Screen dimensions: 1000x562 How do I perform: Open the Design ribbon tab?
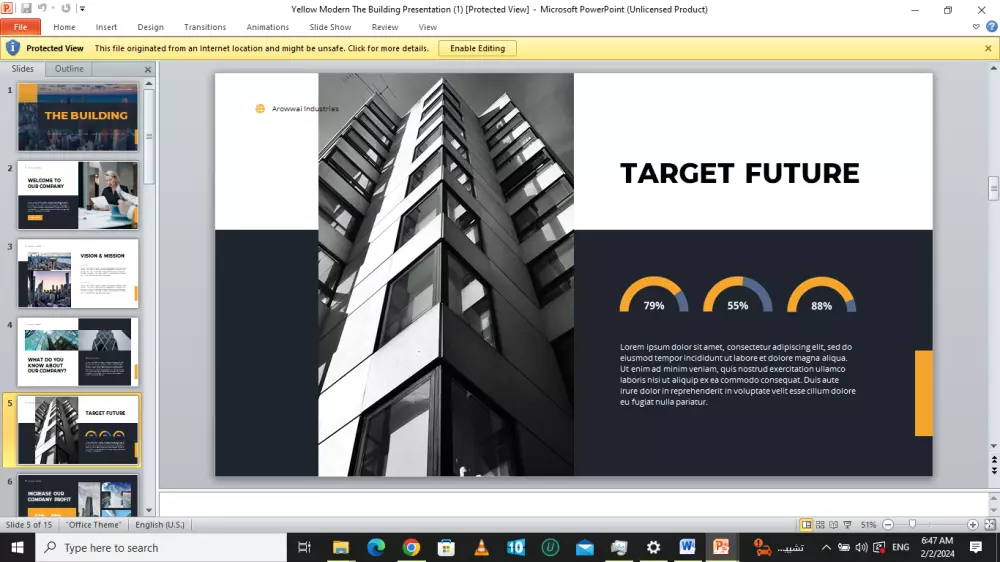click(x=151, y=27)
